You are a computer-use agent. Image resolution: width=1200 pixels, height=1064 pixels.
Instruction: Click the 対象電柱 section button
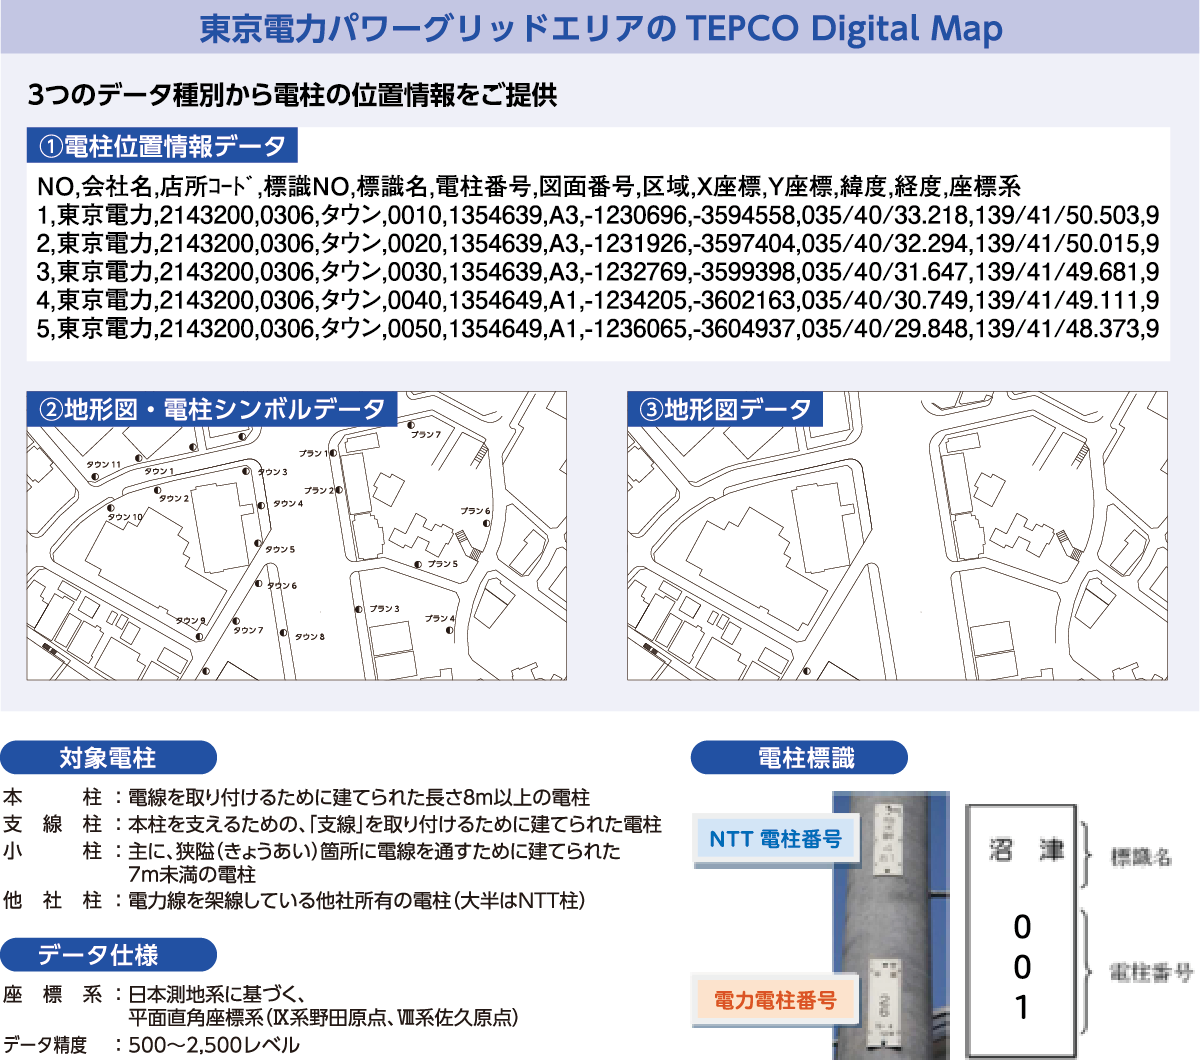108,758
